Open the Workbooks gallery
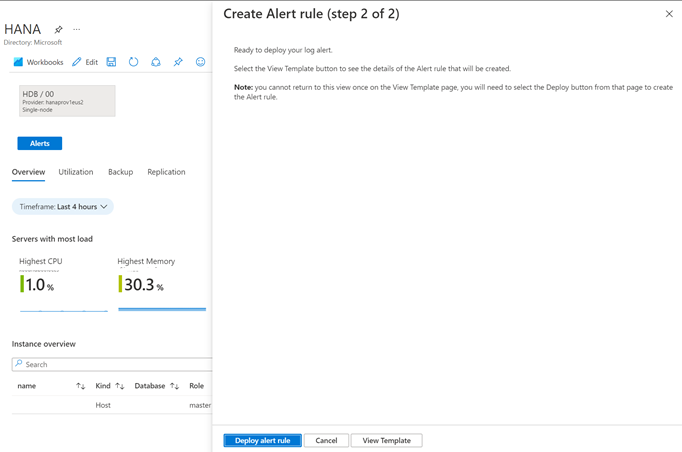The height and width of the screenshot is (452, 682). tap(39, 62)
